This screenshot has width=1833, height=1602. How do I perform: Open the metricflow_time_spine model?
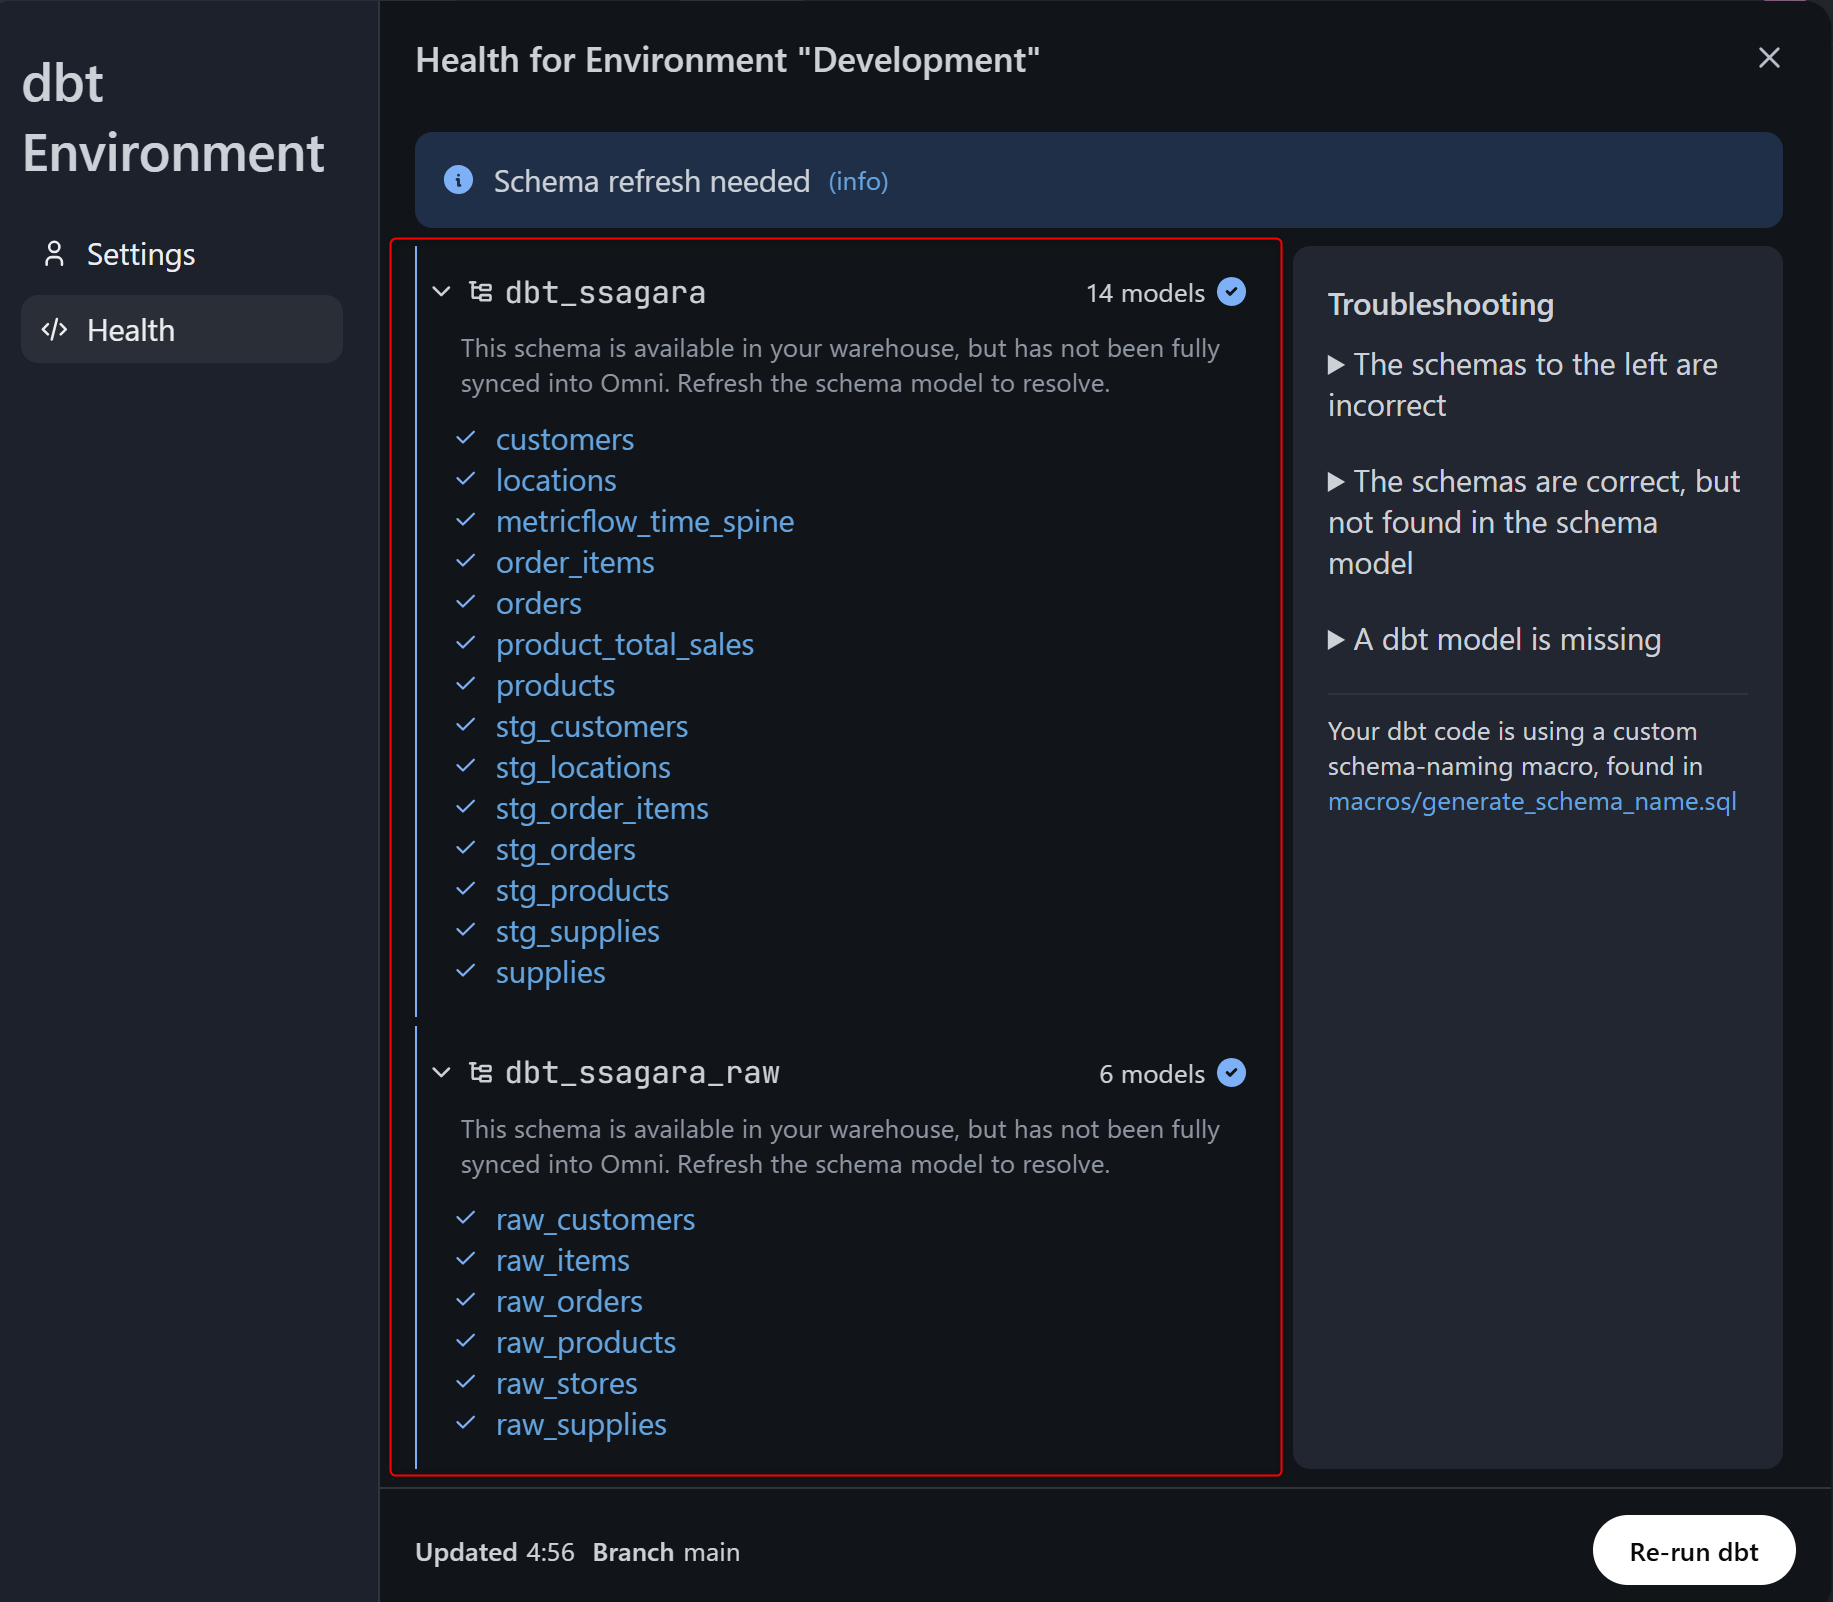[644, 522]
